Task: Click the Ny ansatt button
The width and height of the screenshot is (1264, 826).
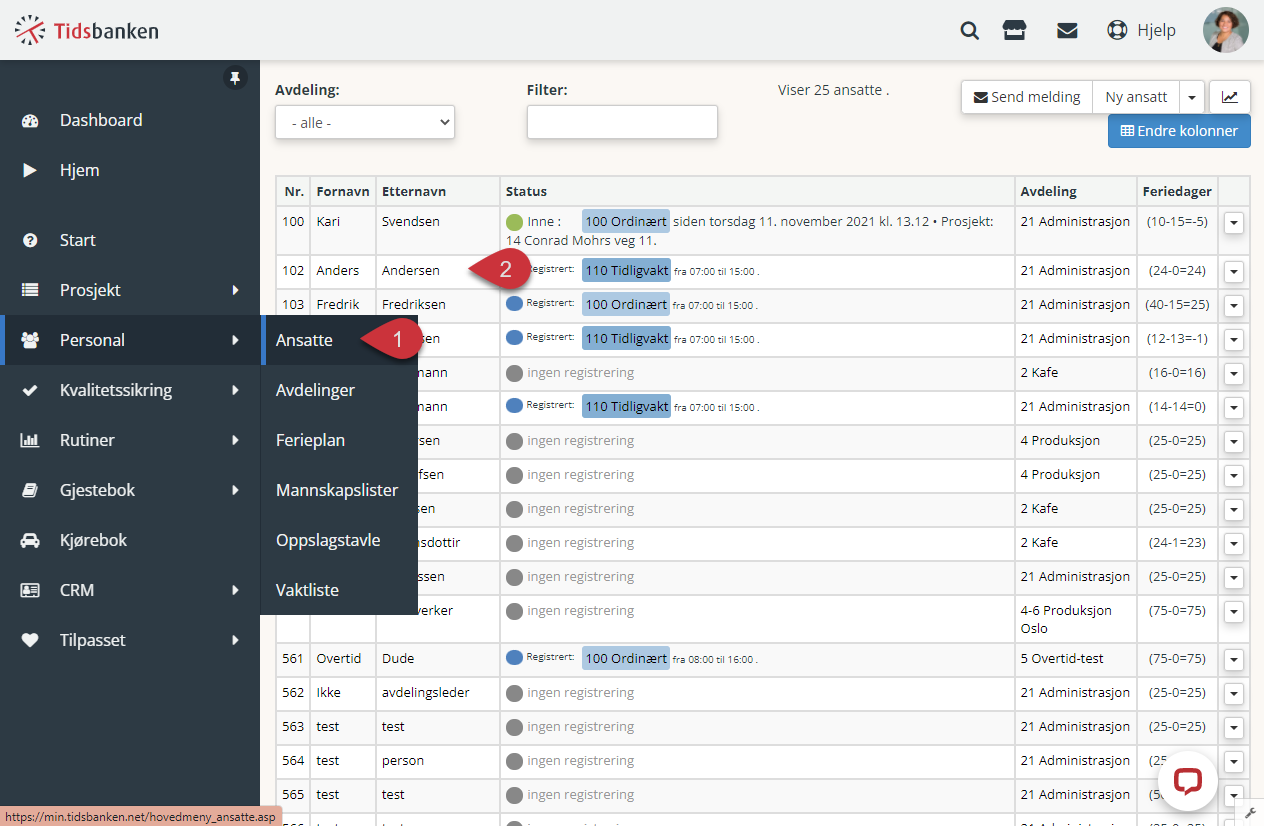Action: [1136, 97]
